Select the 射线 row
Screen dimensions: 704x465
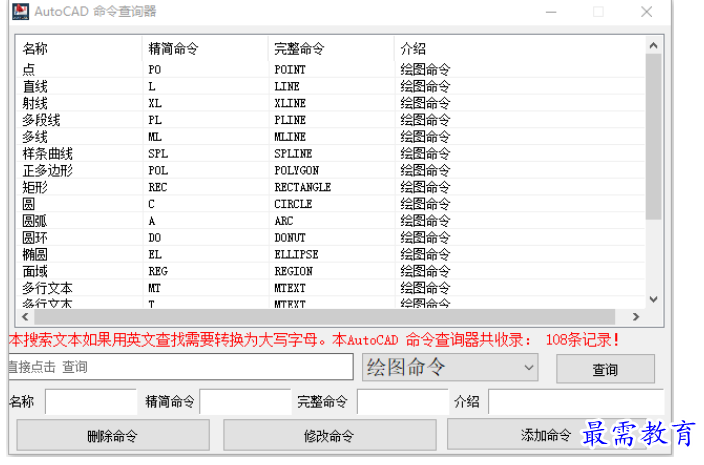tap(331, 103)
